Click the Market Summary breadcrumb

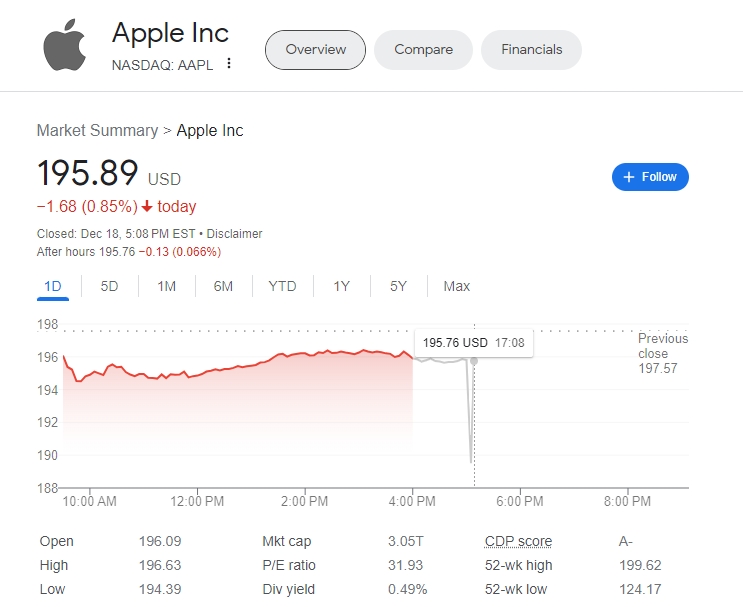point(97,130)
